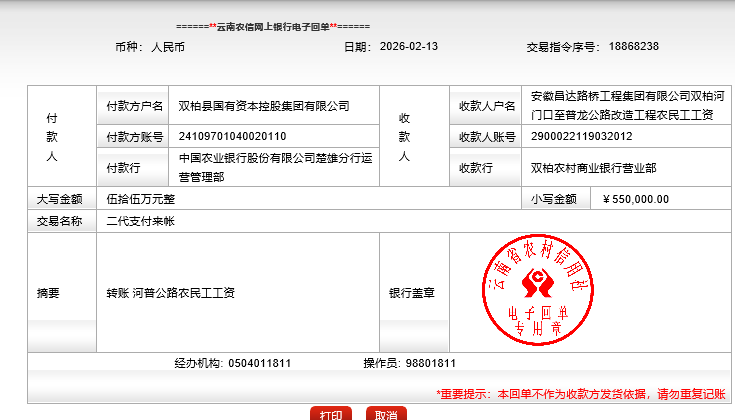
Task: Click the currency value 人民币
Action: (167, 46)
